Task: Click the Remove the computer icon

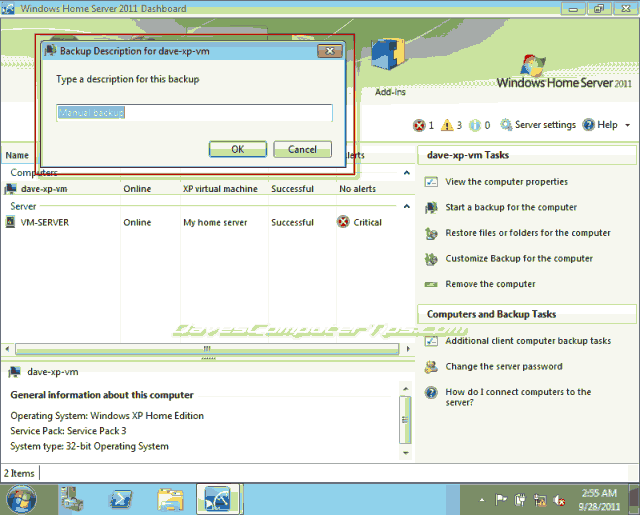Action: 431,284
